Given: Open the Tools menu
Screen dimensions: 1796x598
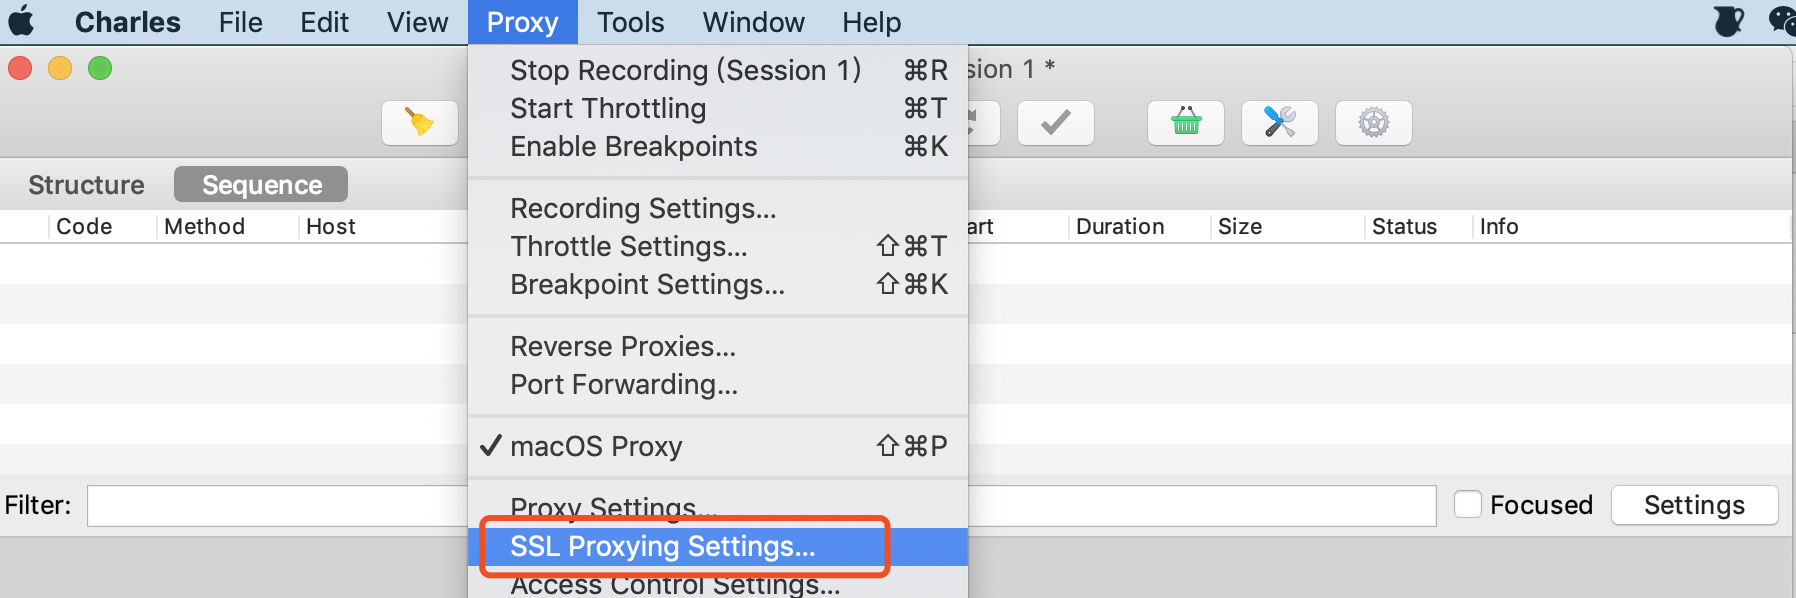Looking at the screenshot, I should point(631,22).
